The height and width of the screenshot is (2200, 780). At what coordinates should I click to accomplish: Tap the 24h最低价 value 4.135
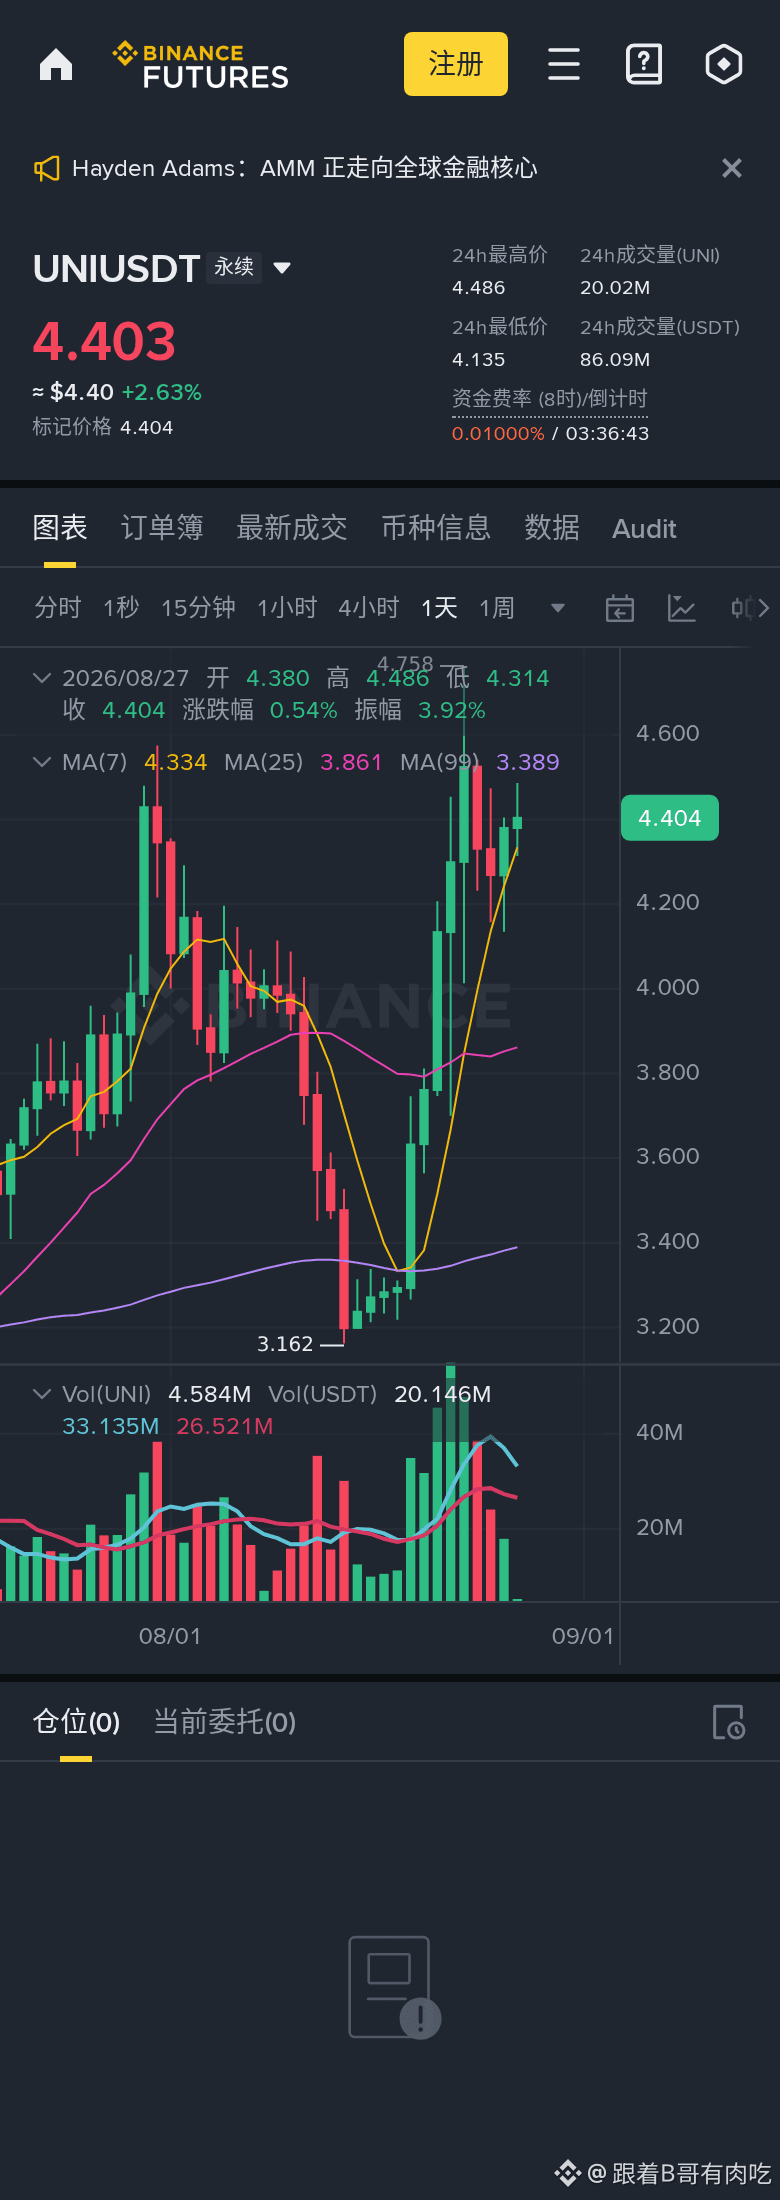(479, 360)
